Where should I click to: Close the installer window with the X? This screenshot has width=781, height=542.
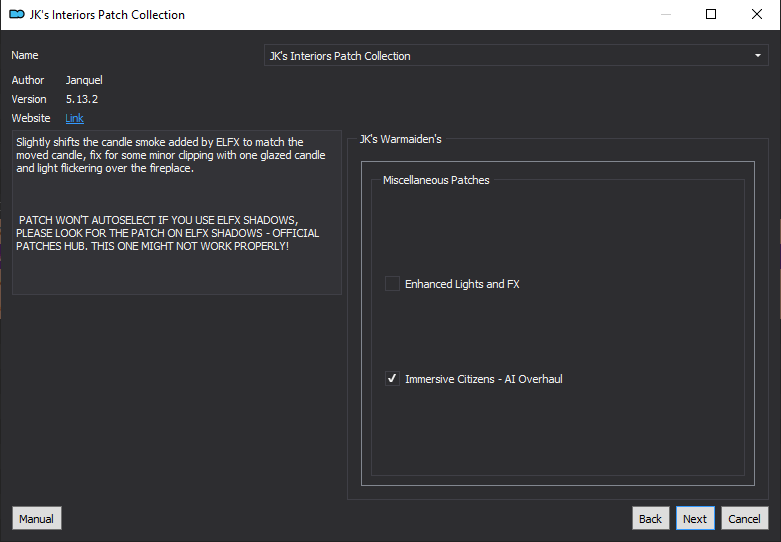point(757,14)
